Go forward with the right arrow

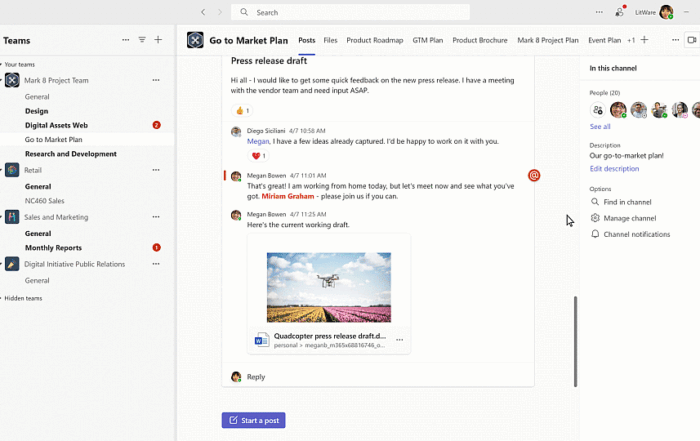(220, 12)
